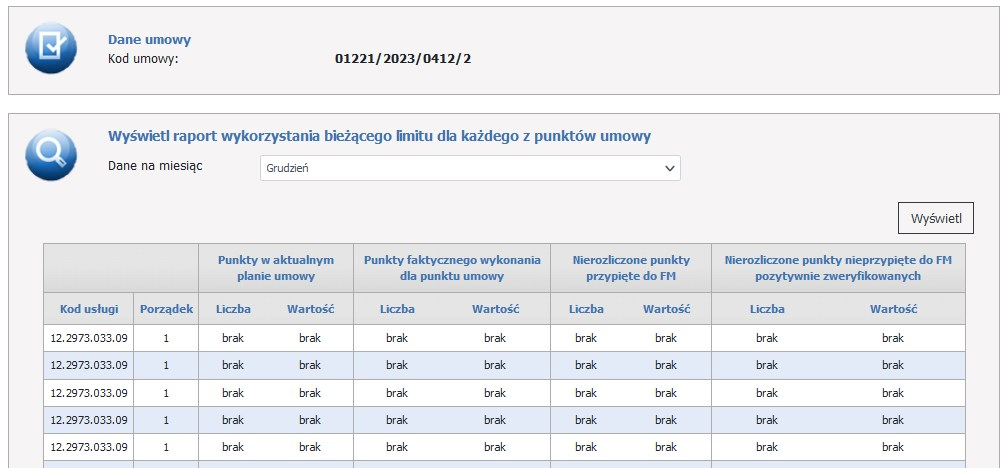Click the 'Dane umowy' section heading
The width and height of the screenshot is (1007, 468).
pos(149,40)
